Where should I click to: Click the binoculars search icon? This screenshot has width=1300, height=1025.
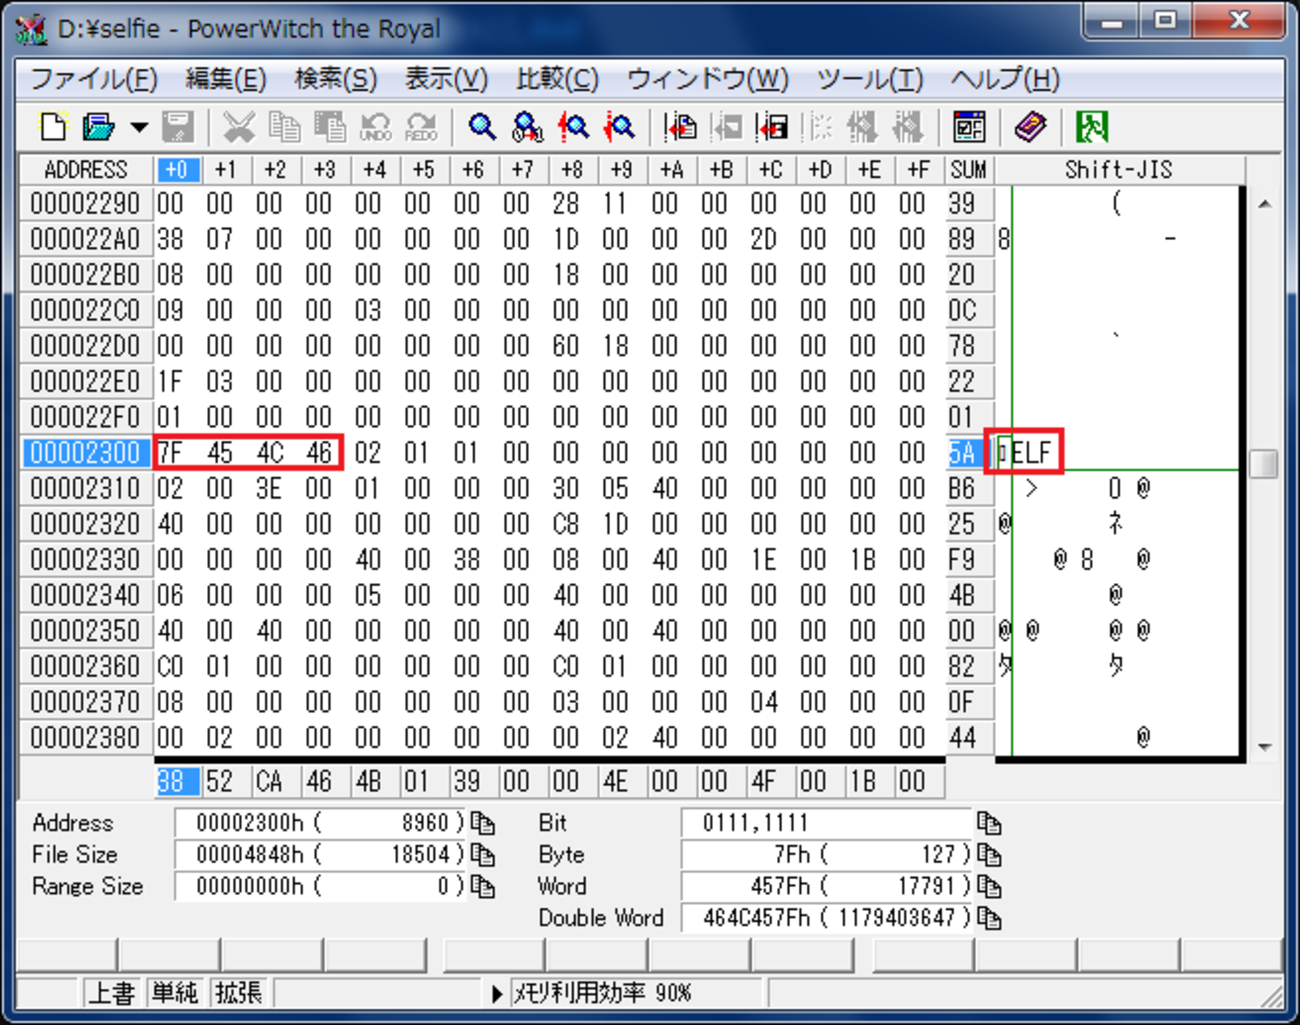coord(527,127)
